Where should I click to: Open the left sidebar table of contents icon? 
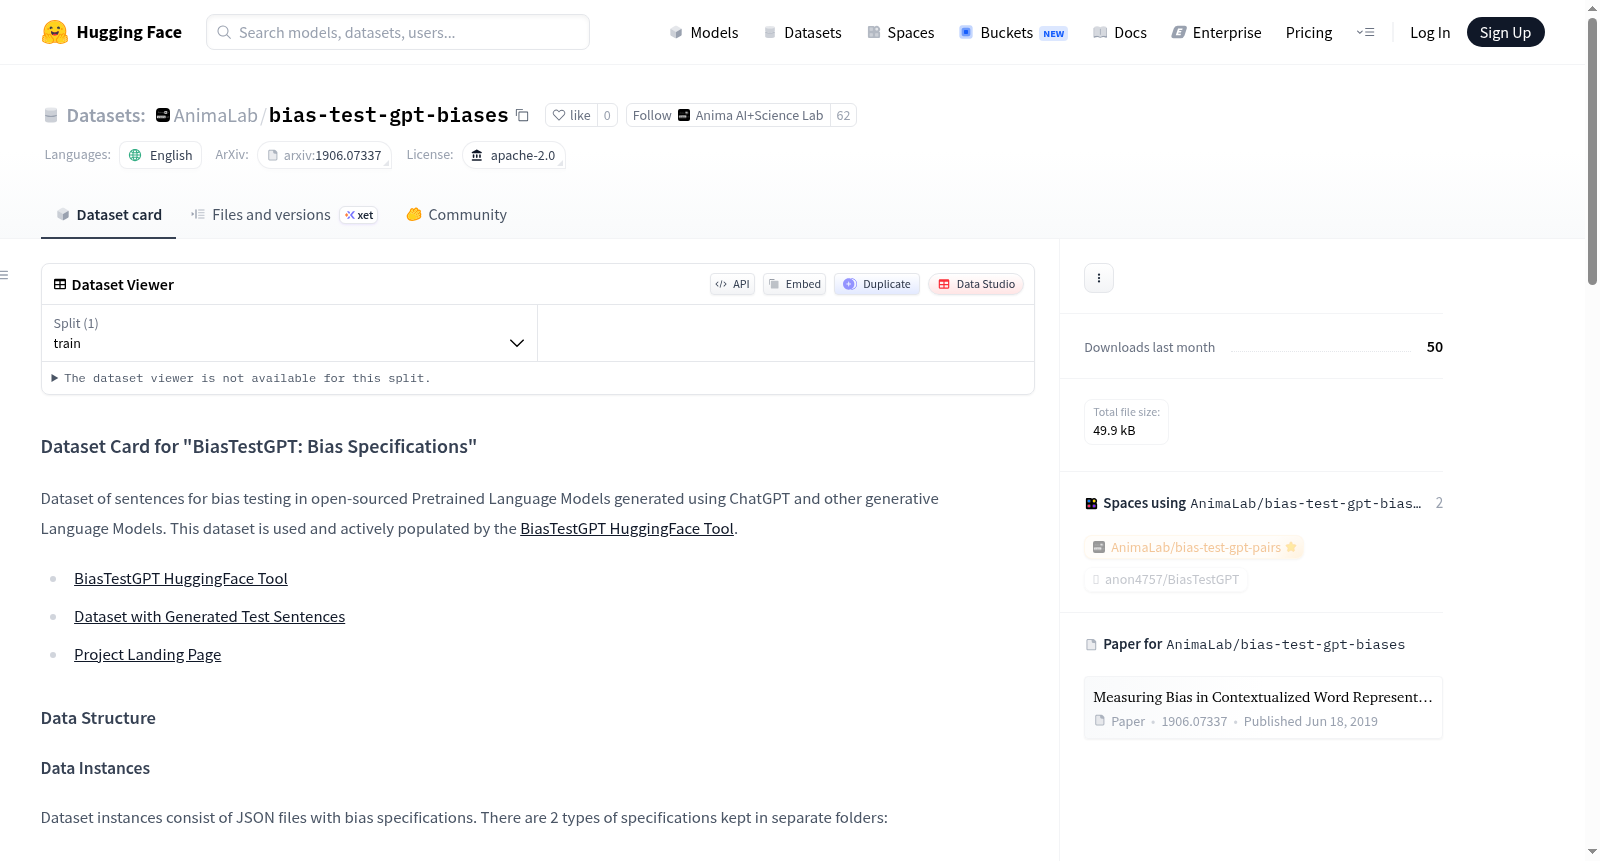pos(5,275)
